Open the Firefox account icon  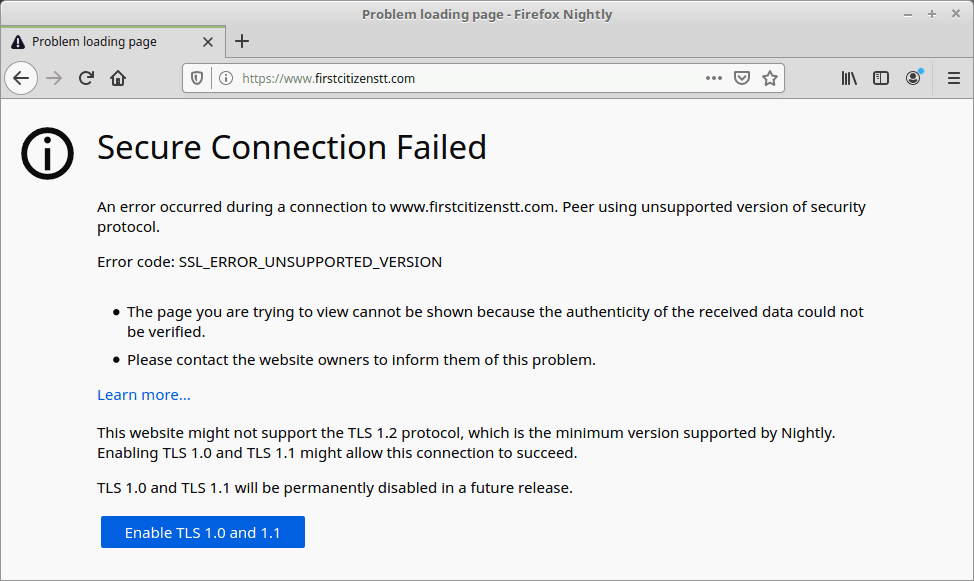913,78
